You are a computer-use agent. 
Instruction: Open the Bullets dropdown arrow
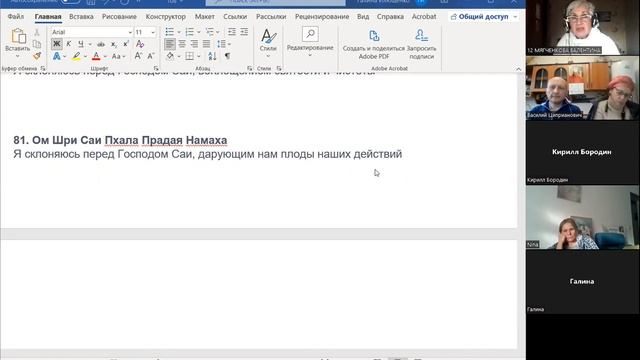click(x=179, y=32)
